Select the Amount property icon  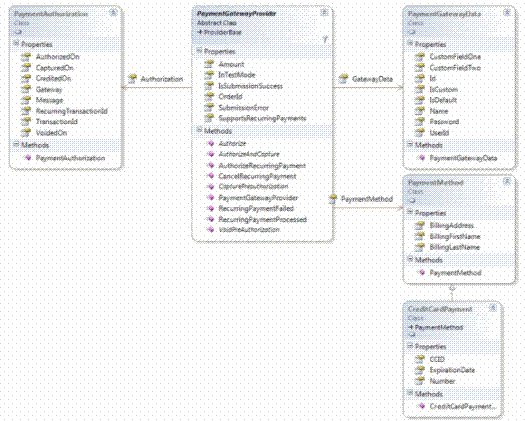click(209, 64)
